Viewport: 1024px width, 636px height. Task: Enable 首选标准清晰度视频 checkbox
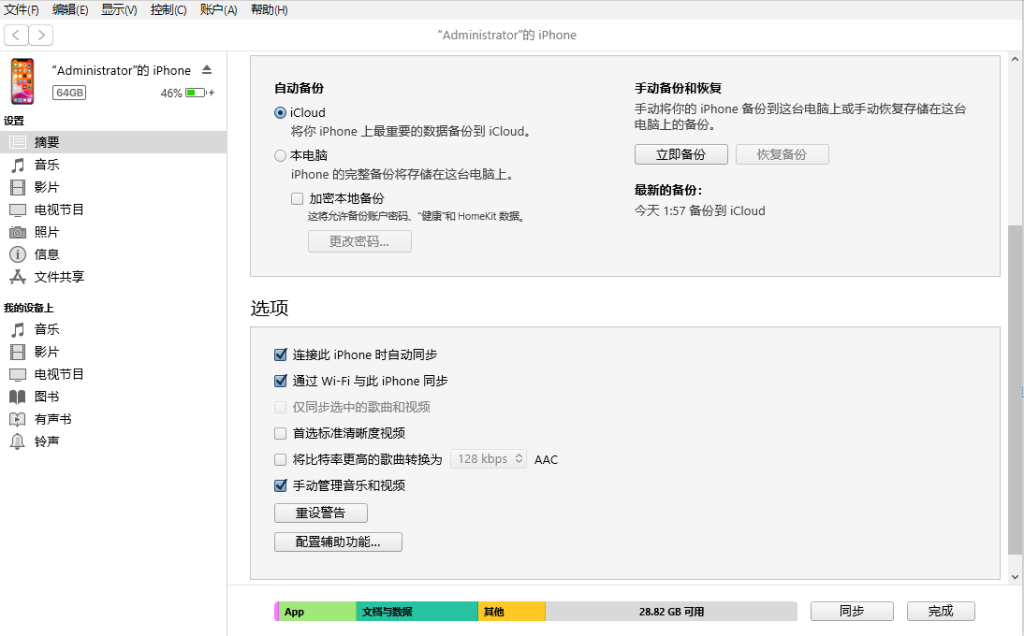click(280, 433)
